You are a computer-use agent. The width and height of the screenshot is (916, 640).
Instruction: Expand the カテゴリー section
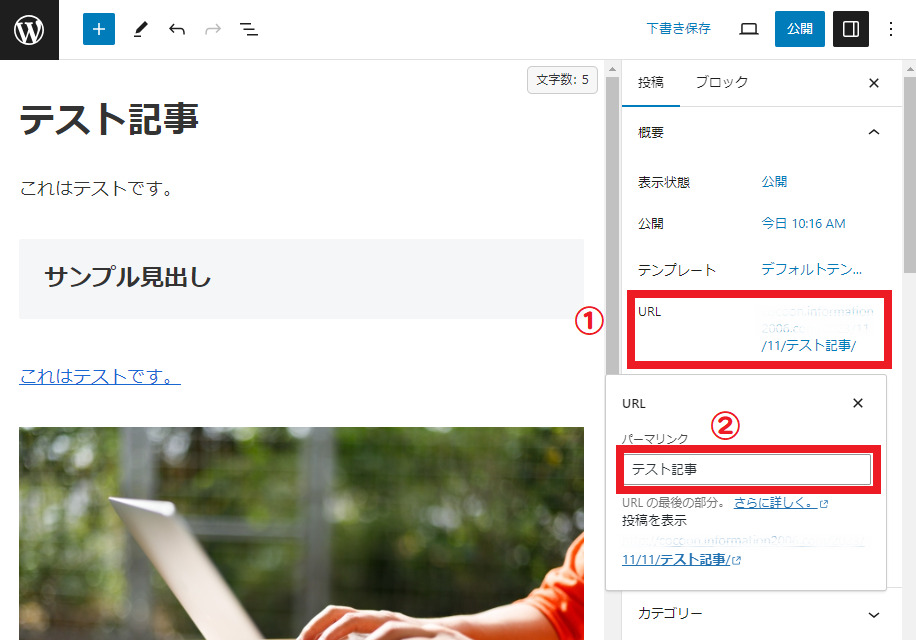[873, 614]
